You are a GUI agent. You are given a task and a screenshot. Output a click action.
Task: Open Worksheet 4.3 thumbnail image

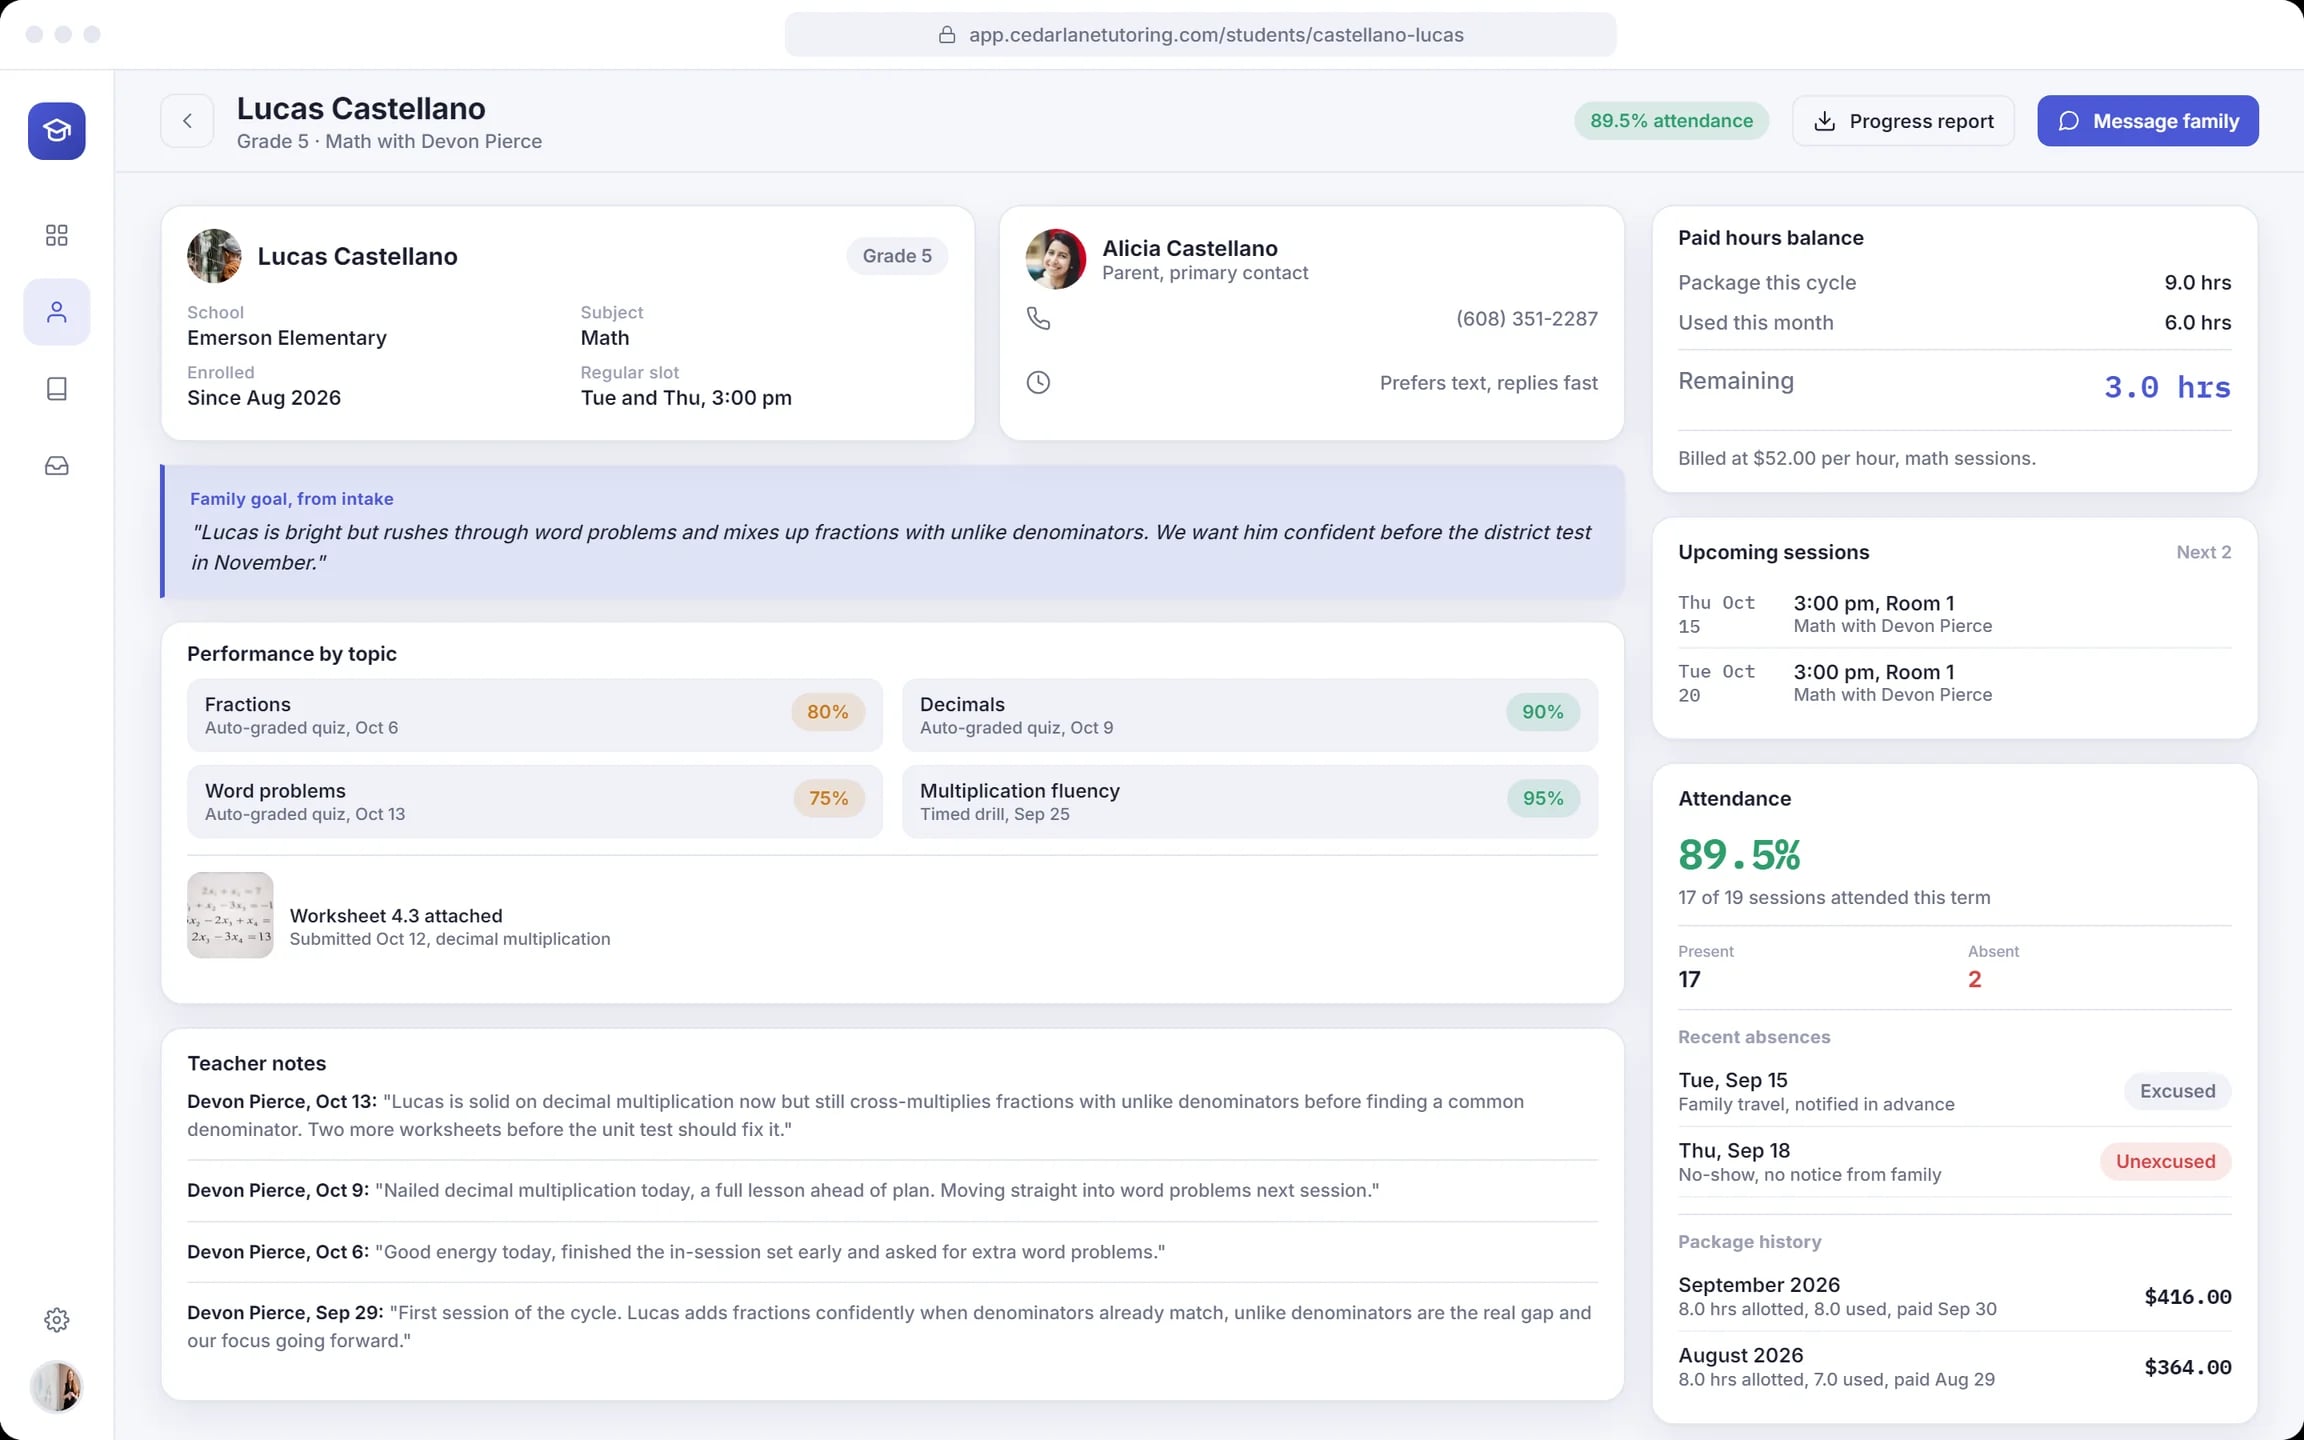point(230,915)
